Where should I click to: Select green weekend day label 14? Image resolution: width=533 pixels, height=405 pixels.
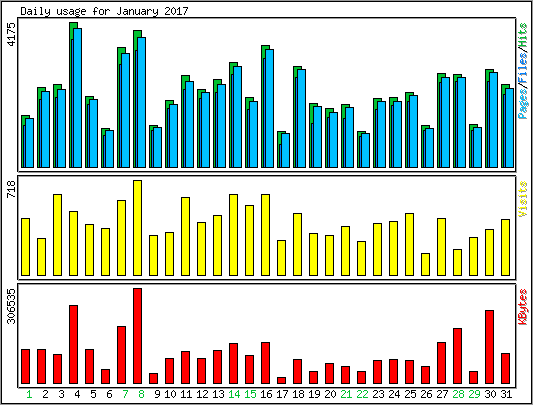tap(234, 394)
